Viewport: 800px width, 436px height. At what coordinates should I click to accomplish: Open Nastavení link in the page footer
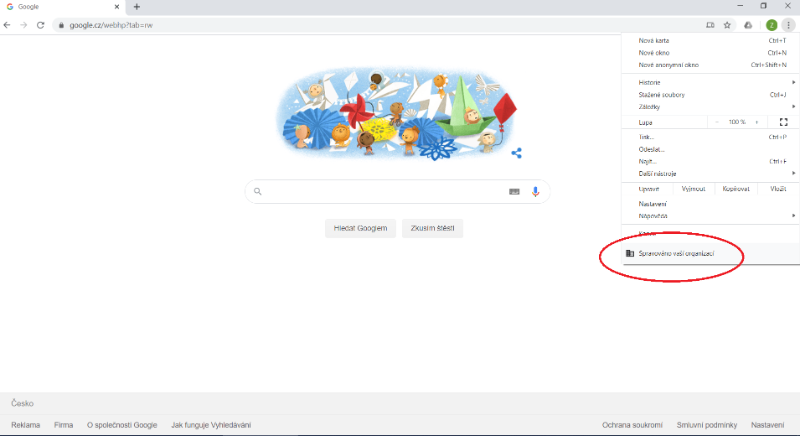click(x=767, y=425)
